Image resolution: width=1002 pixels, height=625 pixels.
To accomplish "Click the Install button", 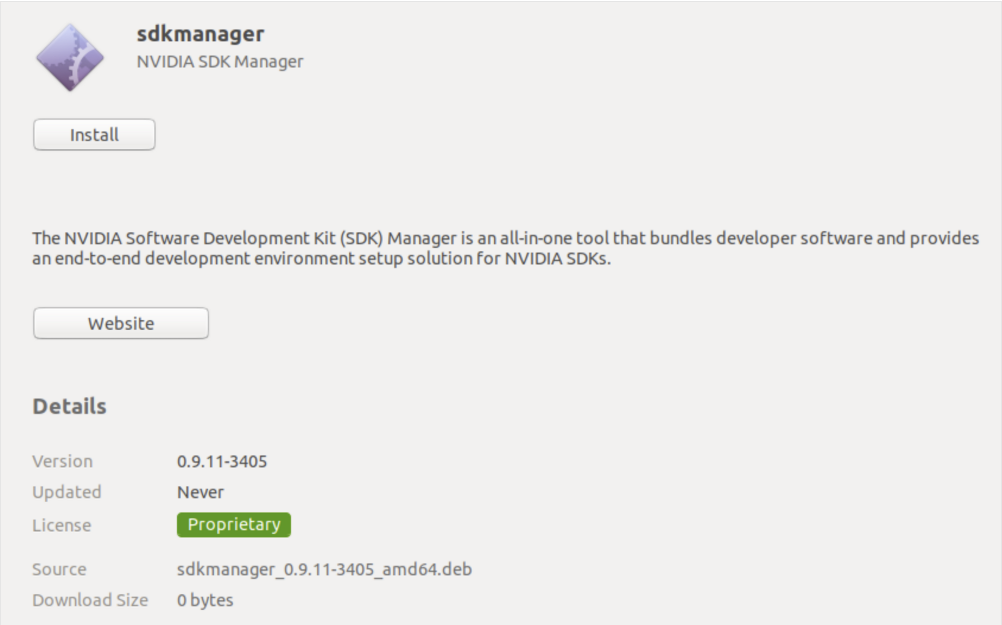I will [94, 135].
